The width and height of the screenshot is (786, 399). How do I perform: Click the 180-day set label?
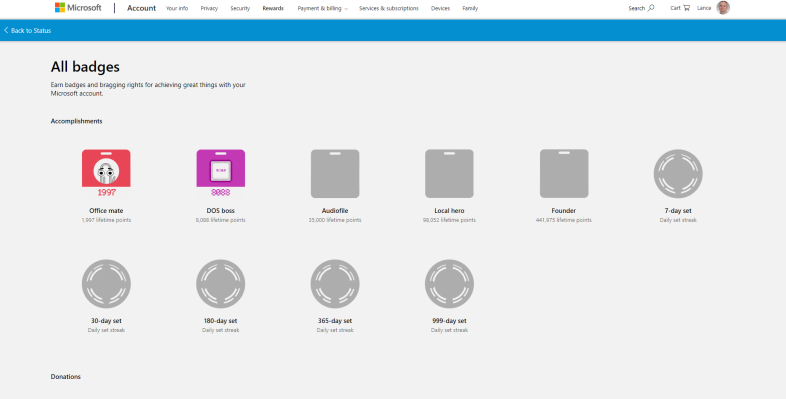[221, 321]
